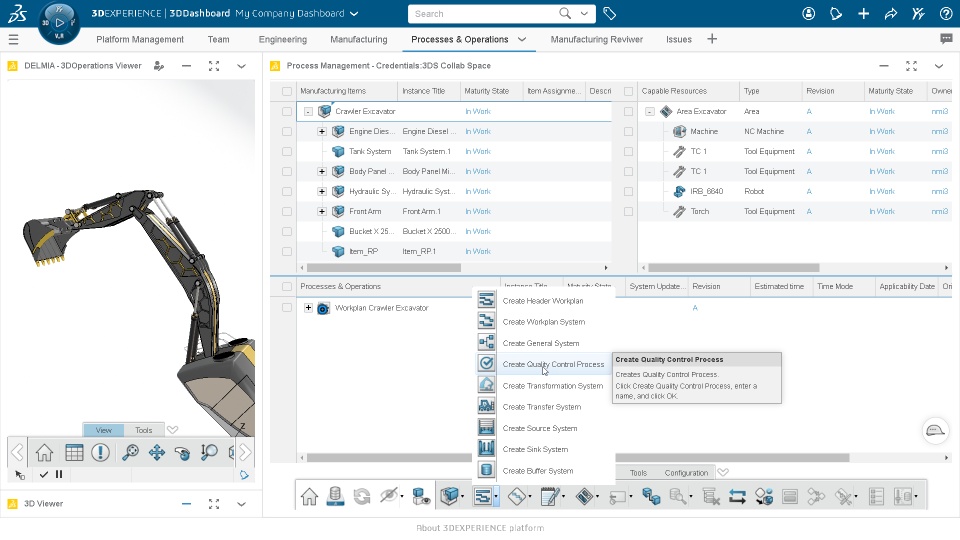
Task: Open Processes & Operations tab chevron
Action: [522, 39]
